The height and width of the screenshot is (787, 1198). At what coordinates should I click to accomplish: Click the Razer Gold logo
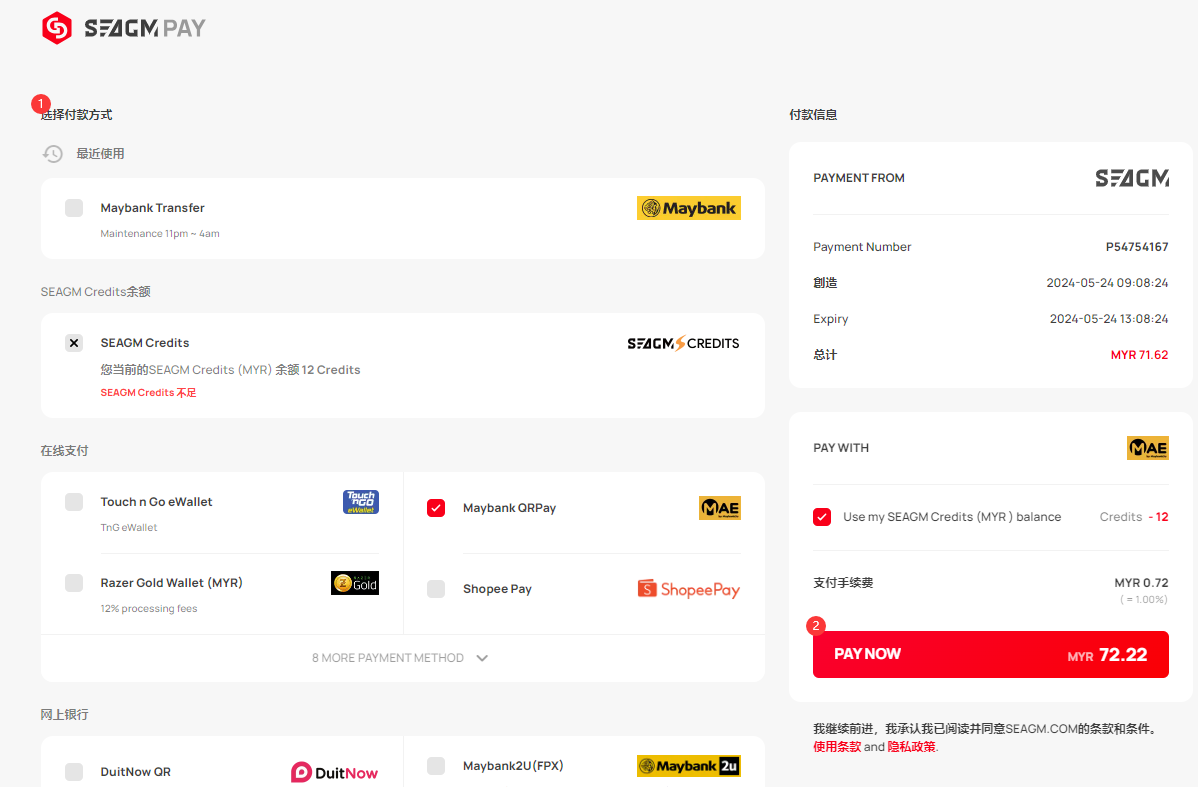click(x=355, y=583)
